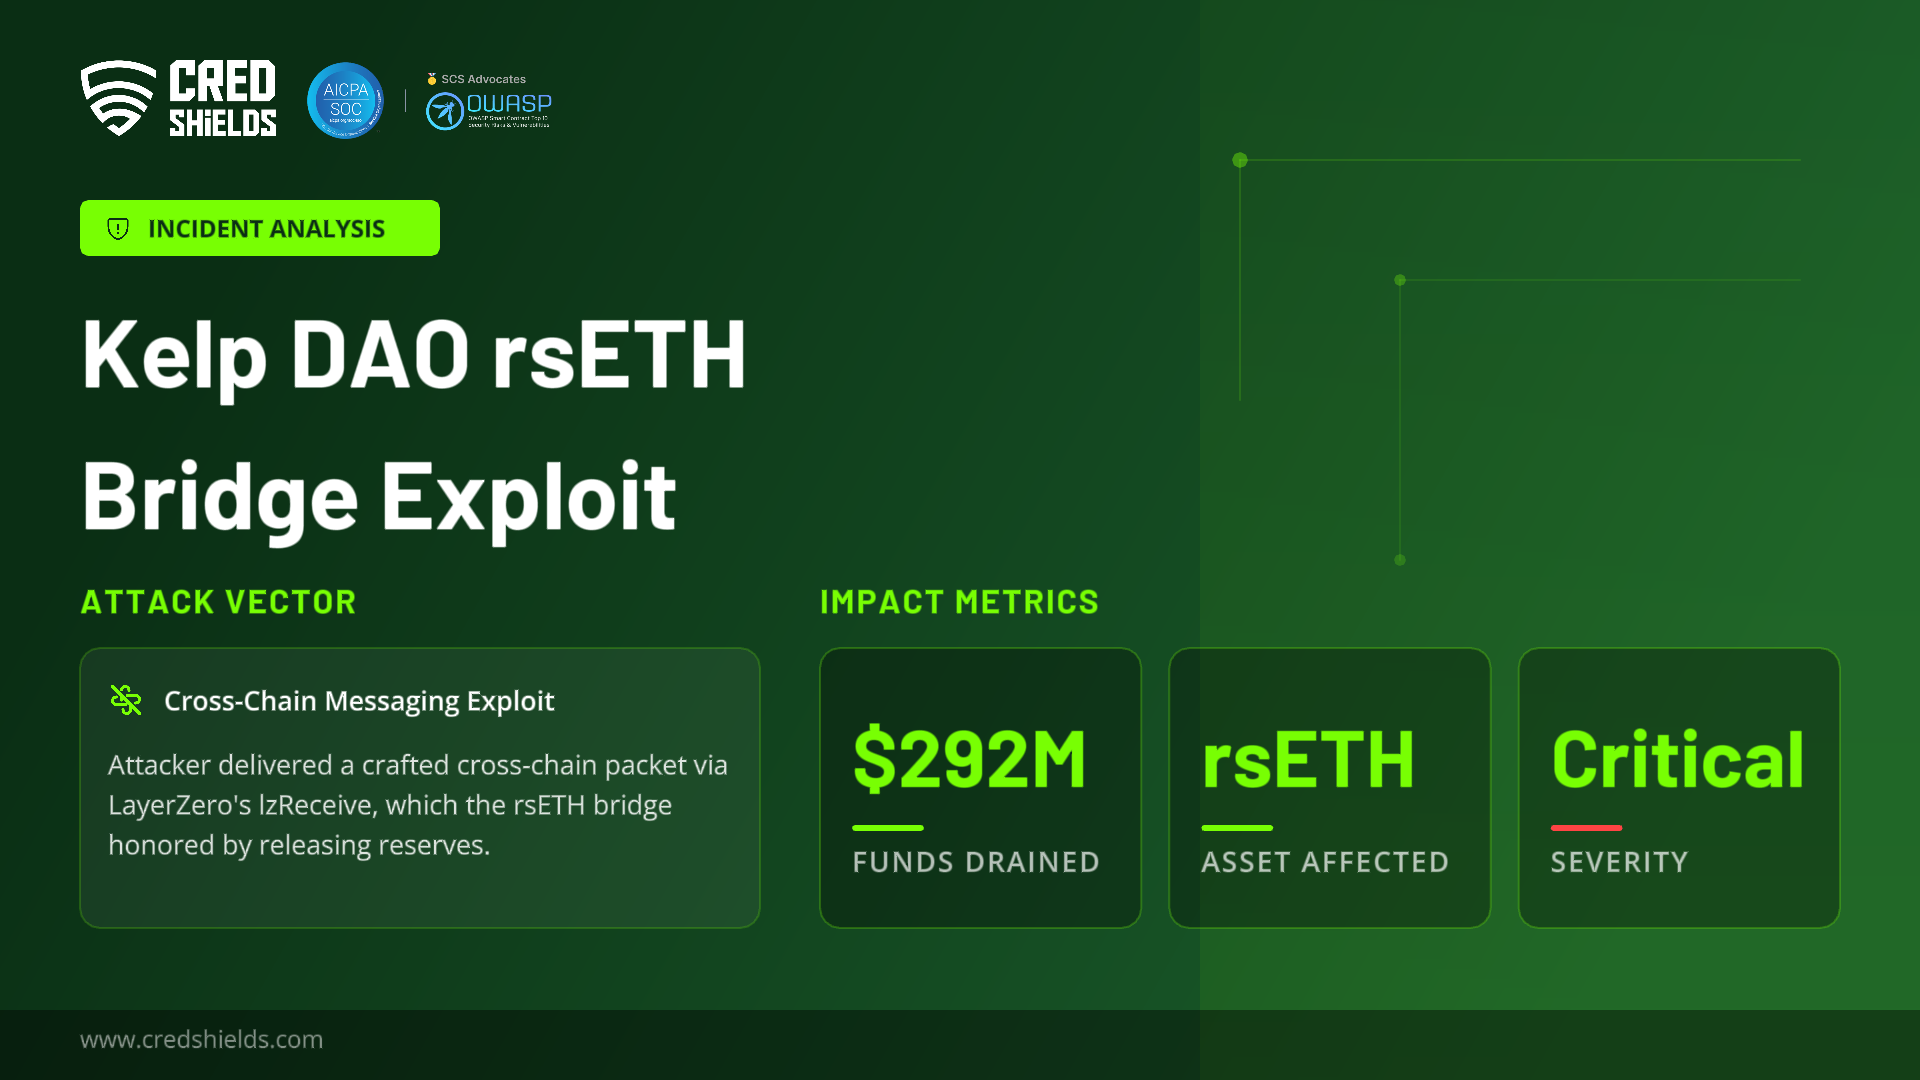
Task: Click the SCS Advocates trophy icon
Action: (x=430, y=78)
